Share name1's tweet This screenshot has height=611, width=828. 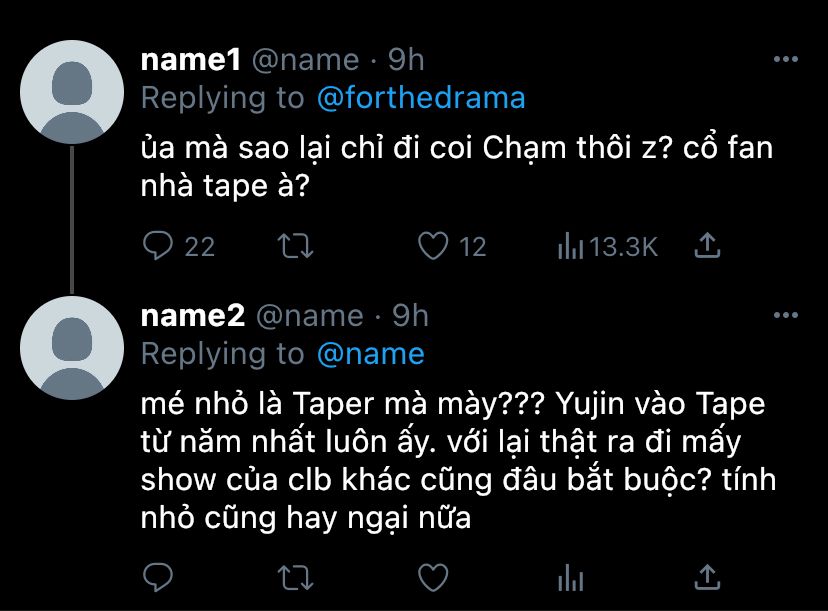pyautogui.click(x=707, y=246)
